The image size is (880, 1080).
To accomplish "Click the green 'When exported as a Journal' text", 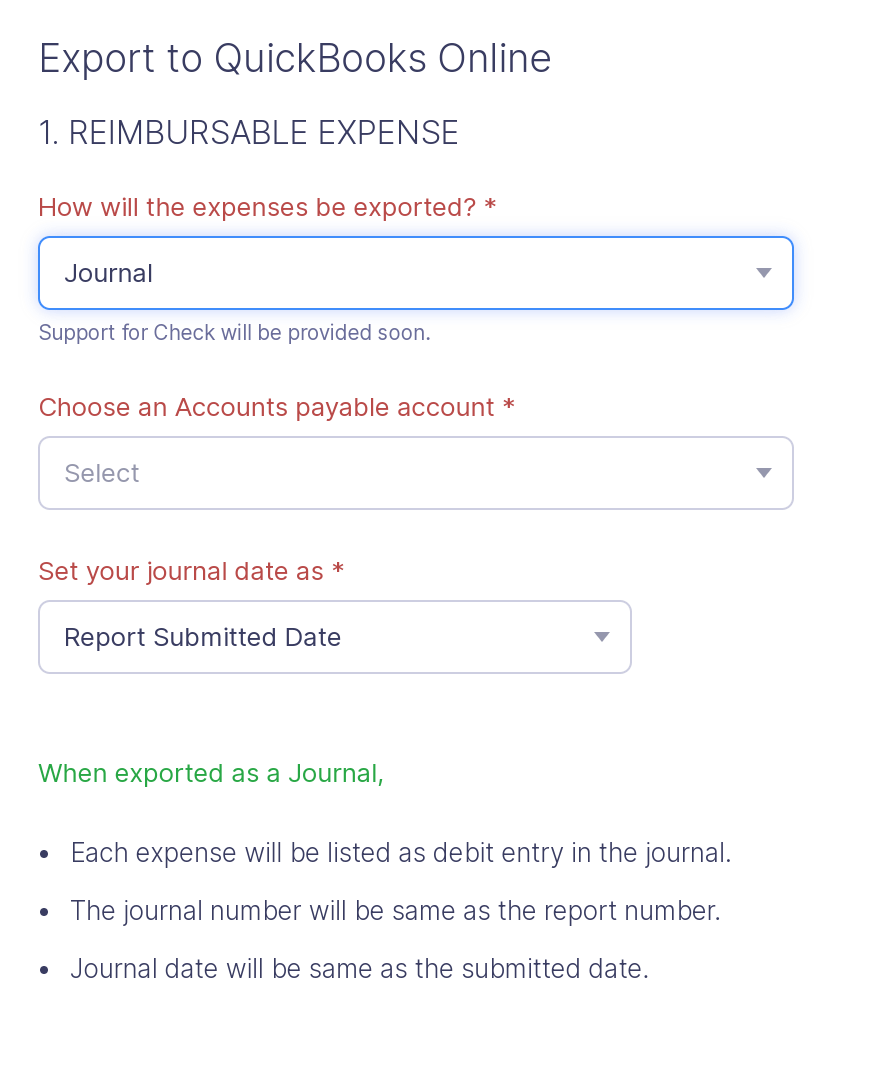I will coord(211,773).
